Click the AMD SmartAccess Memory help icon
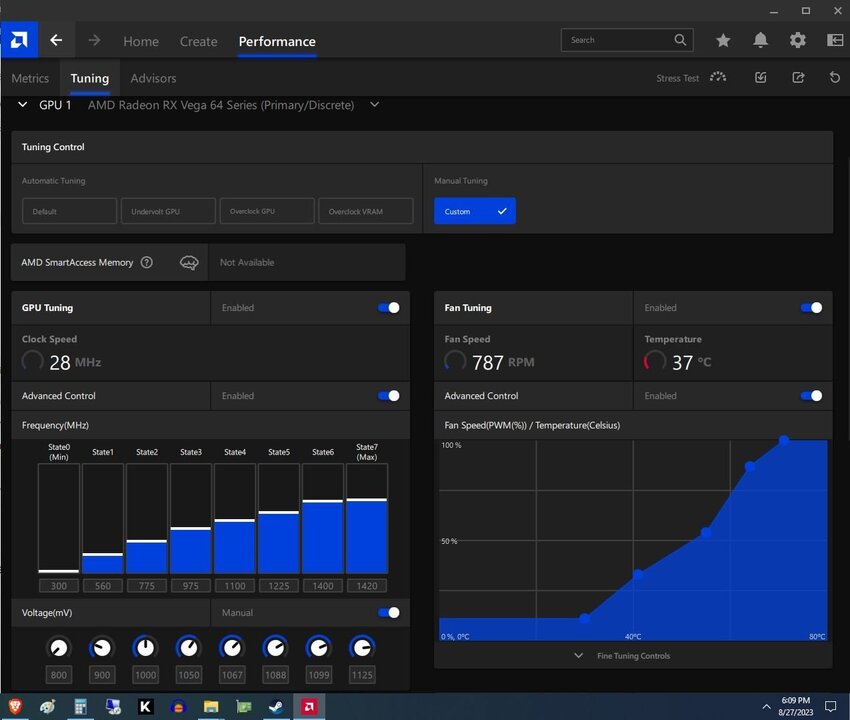The width and height of the screenshot is (850, 720). pyautogui.click(x=147, y=263)
